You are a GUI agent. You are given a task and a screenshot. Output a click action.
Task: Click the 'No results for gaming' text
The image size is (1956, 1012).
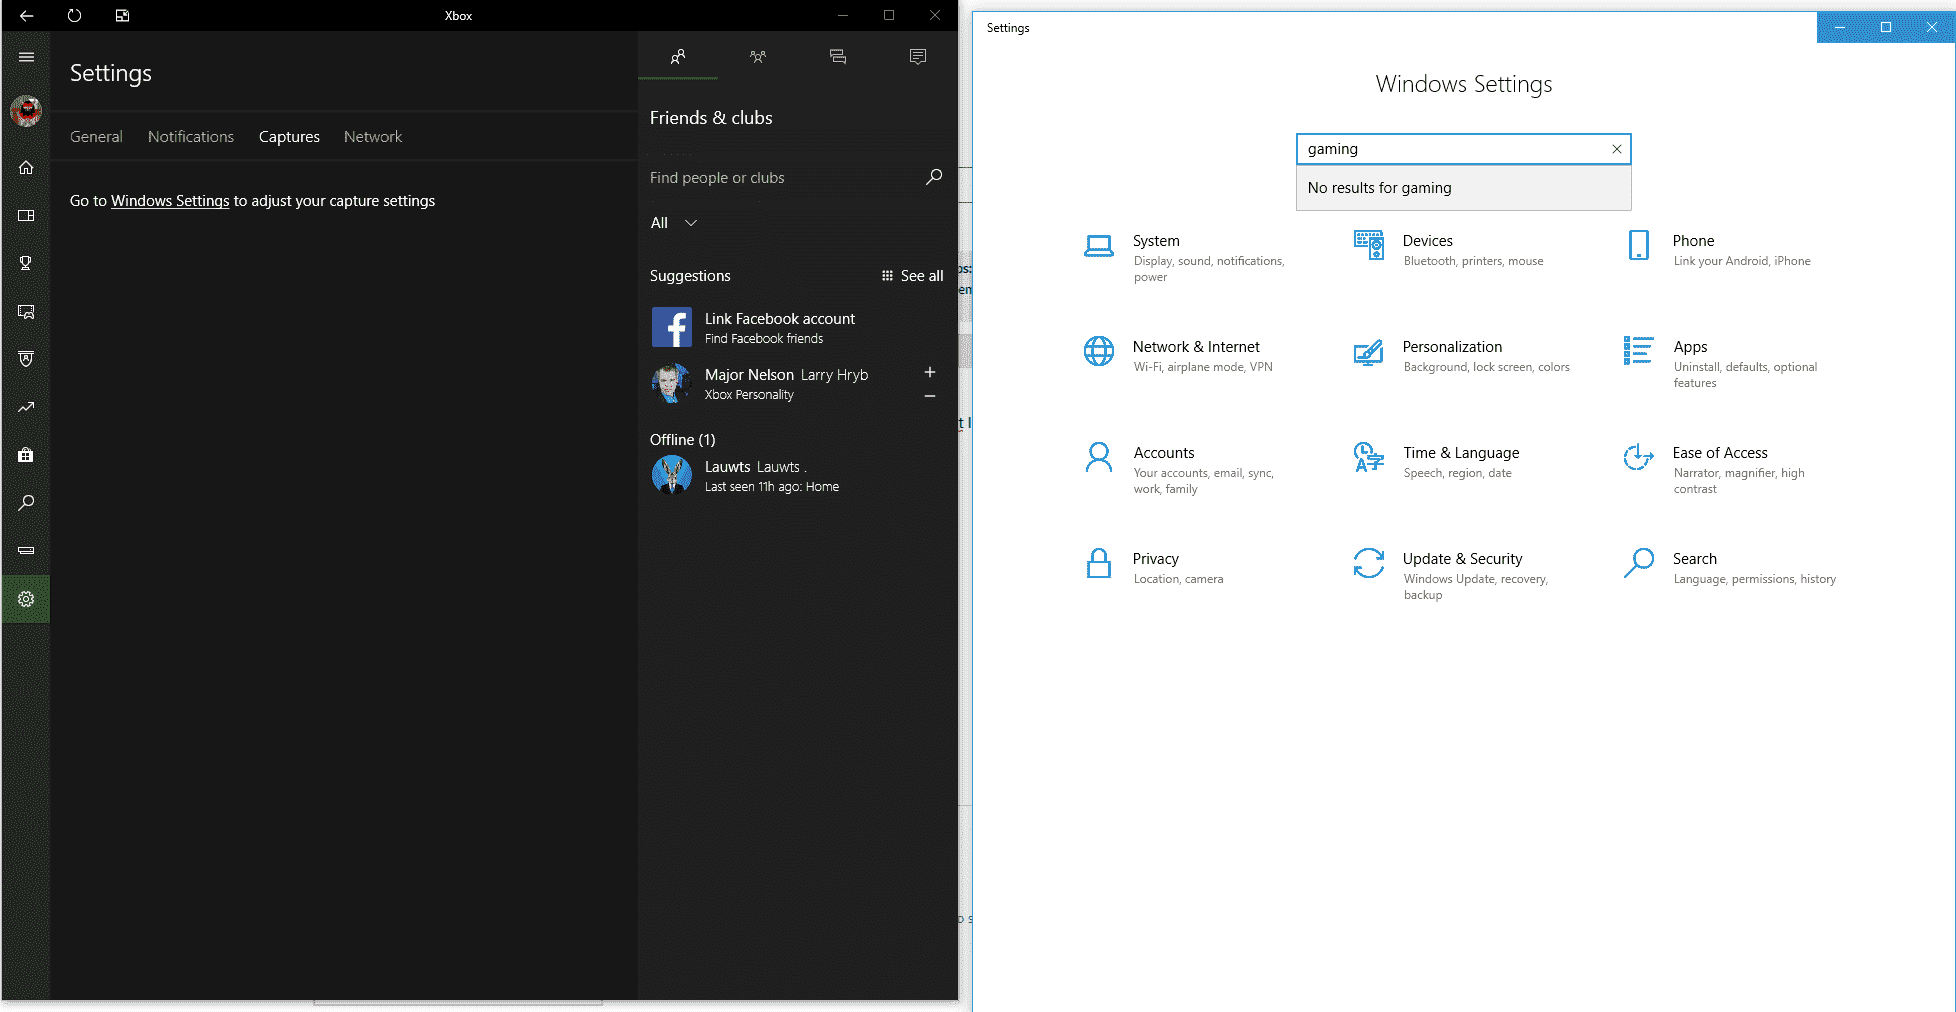(1379, 188)
